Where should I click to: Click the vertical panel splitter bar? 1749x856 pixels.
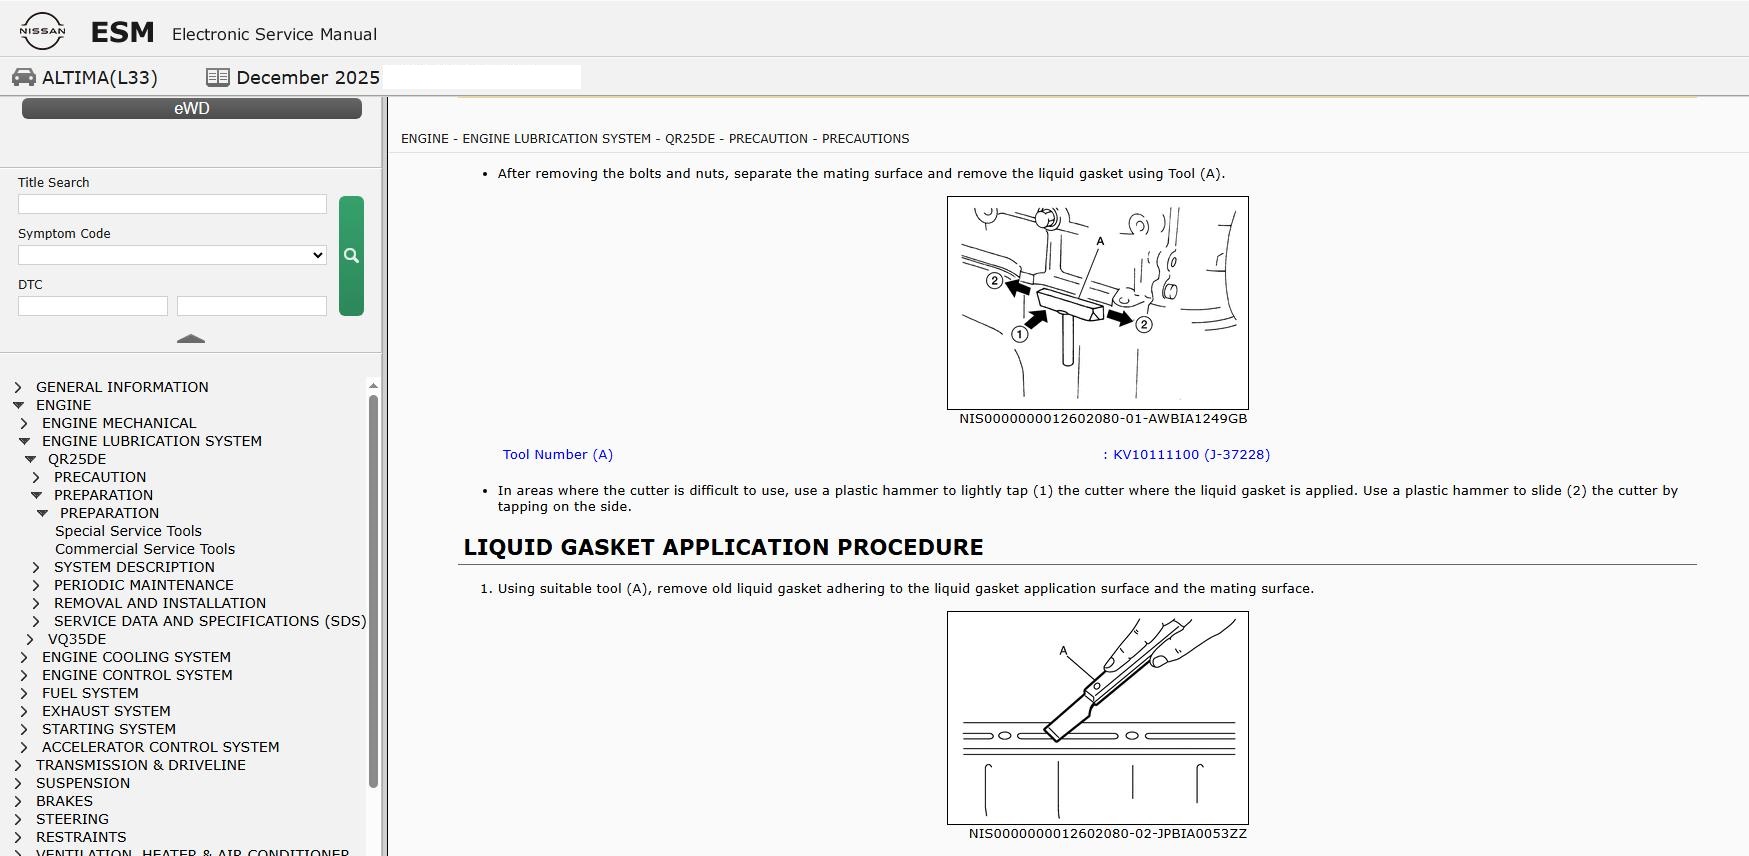click(385, 476)
